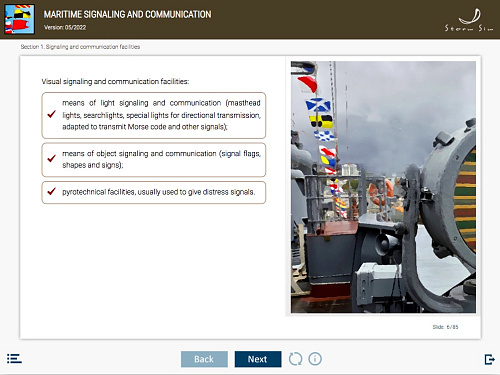Click the signal flags course logo

20,19
